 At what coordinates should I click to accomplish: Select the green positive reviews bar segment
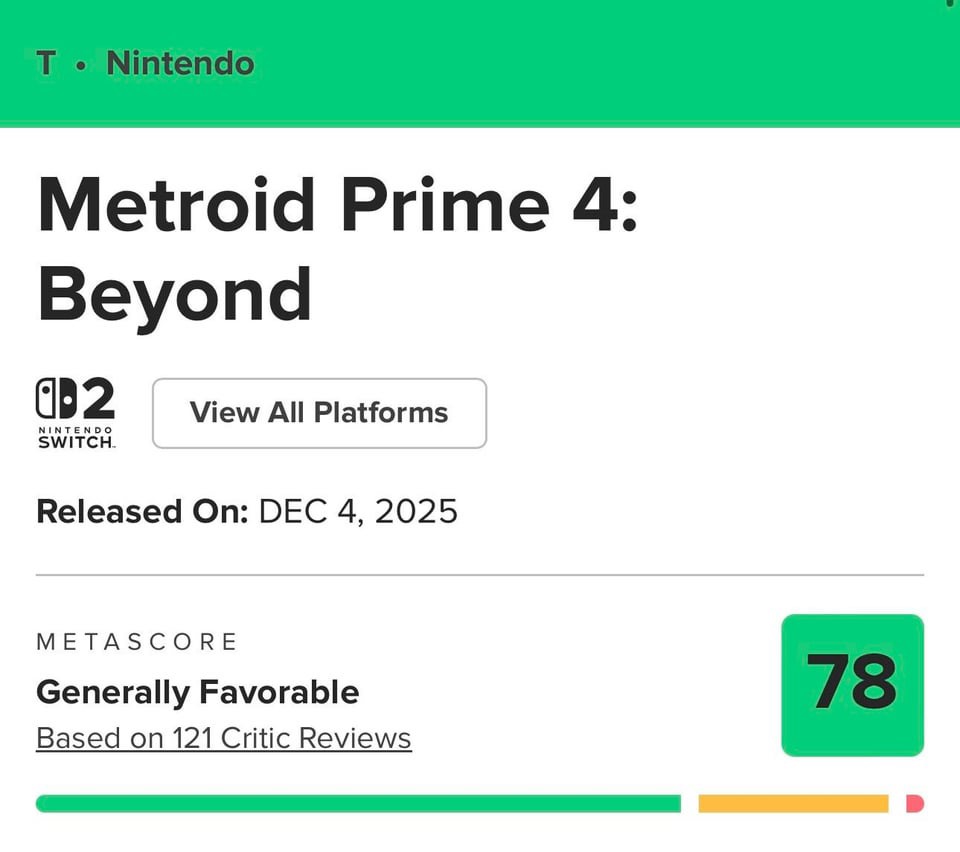tap(358, 803)
